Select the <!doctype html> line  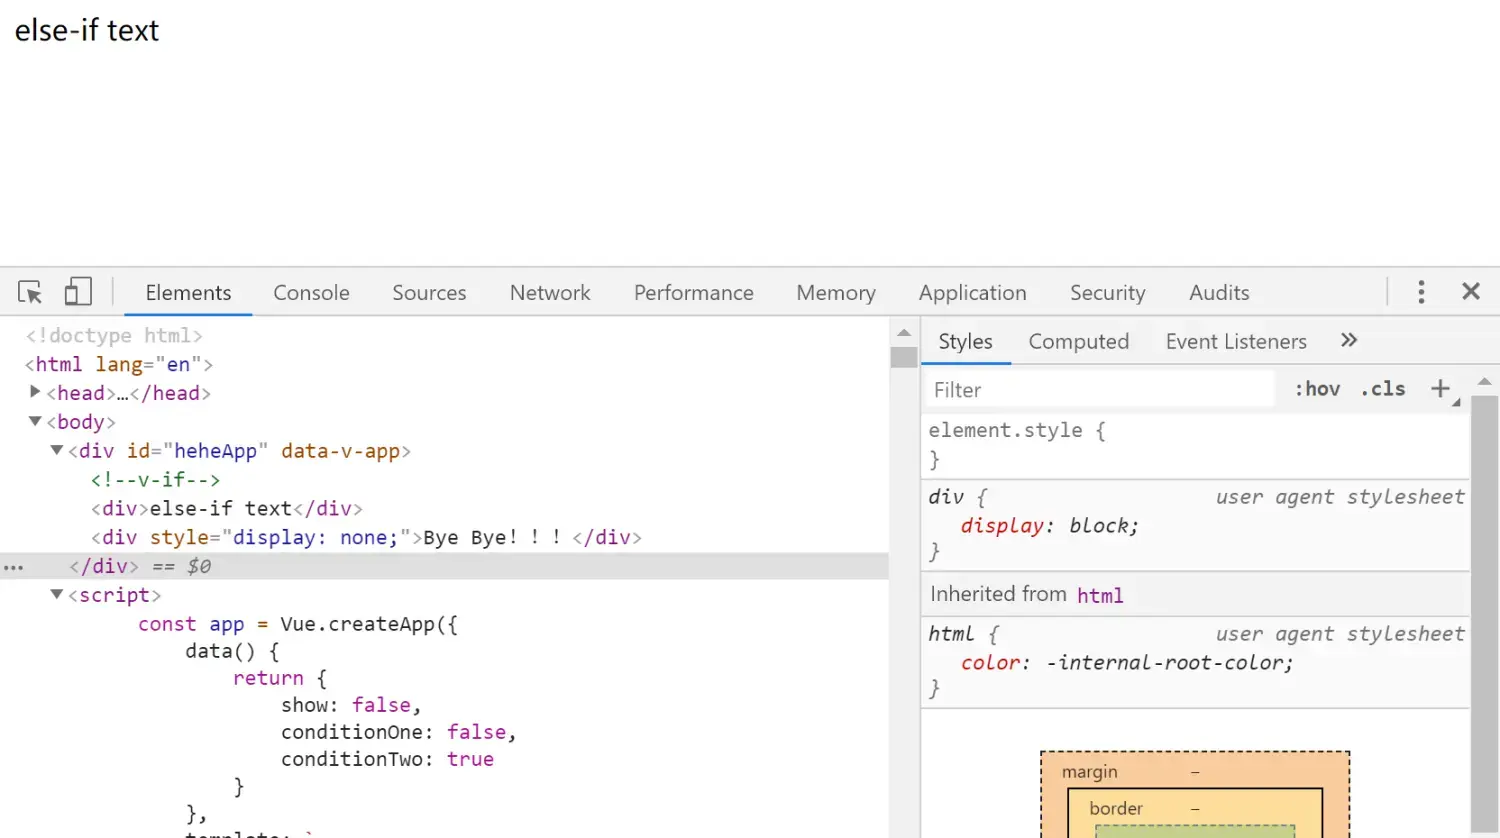click(x=114, y=335)
